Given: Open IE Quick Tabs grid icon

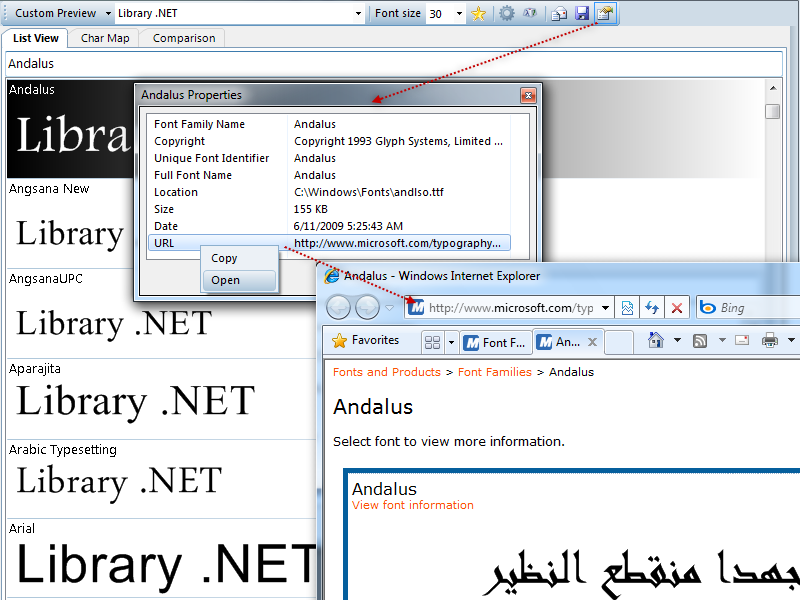Looking at the screenshot, I should (432, 342).
